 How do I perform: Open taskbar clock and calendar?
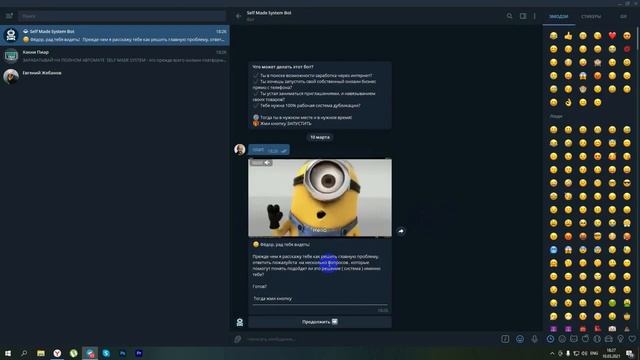point(611,353)
